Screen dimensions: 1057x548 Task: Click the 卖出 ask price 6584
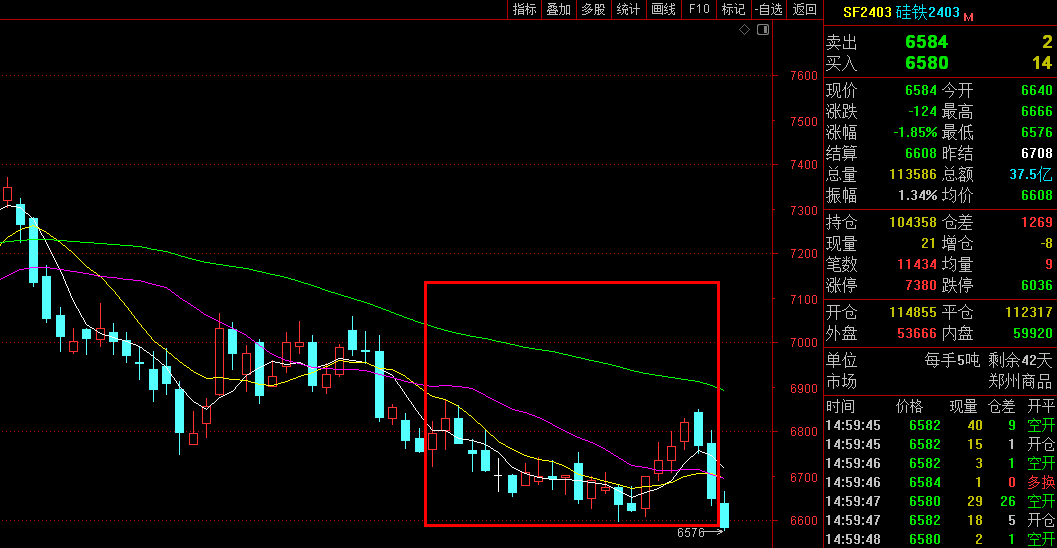[926, 42]
